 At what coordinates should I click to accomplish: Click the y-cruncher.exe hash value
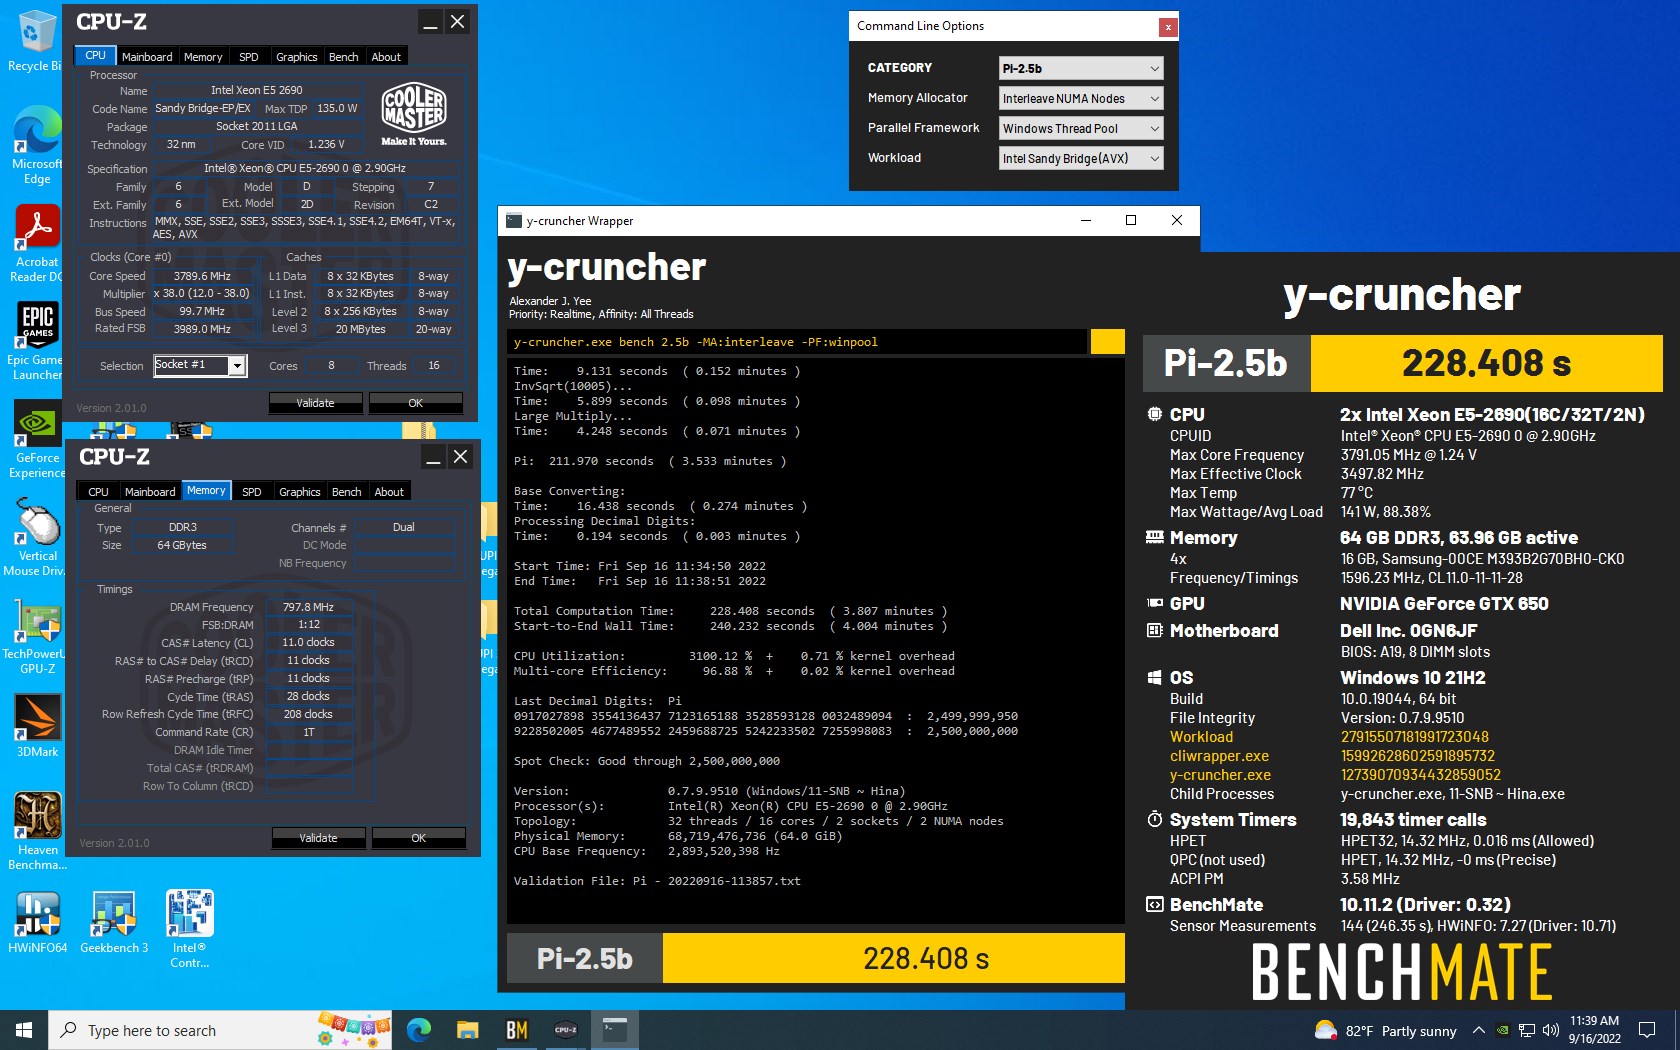pos(1420,775)
